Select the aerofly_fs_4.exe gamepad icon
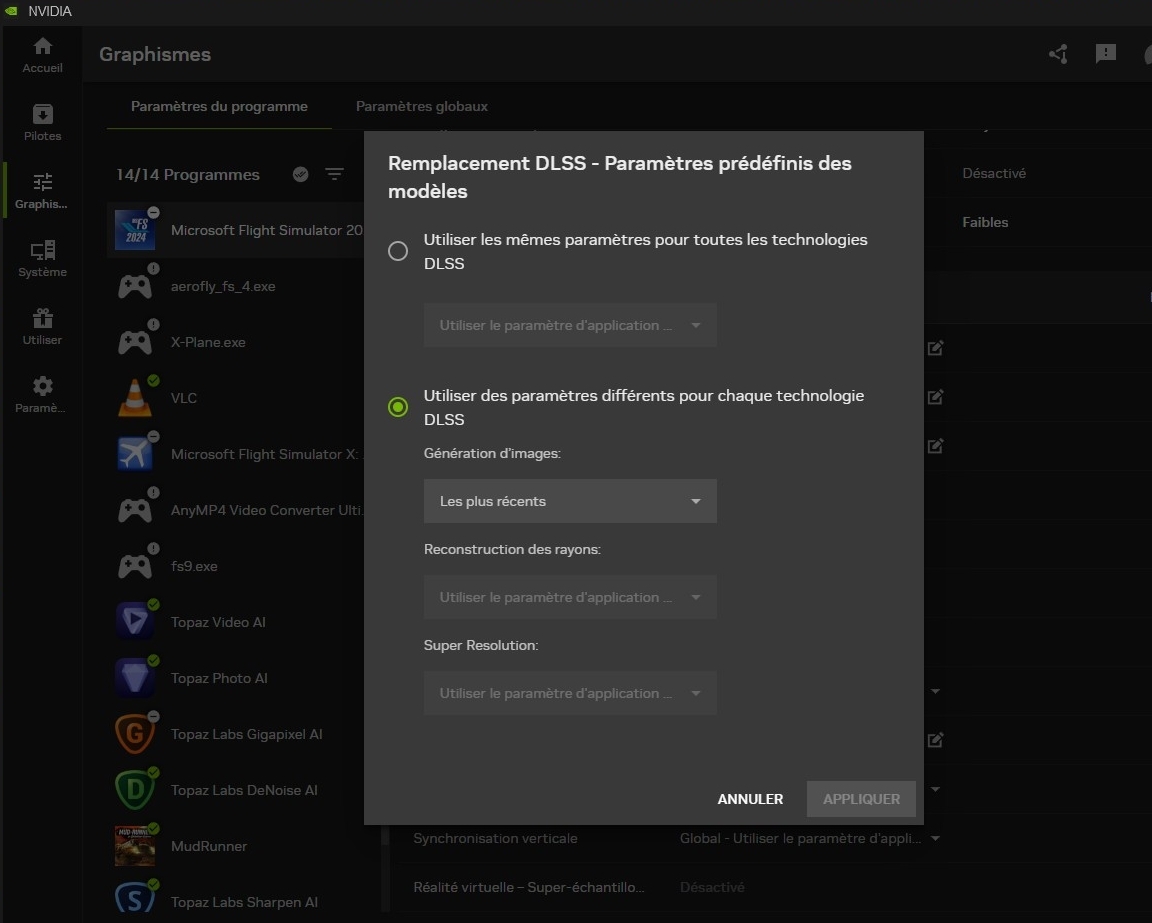The image size is (1152, 923). point(135,286)
